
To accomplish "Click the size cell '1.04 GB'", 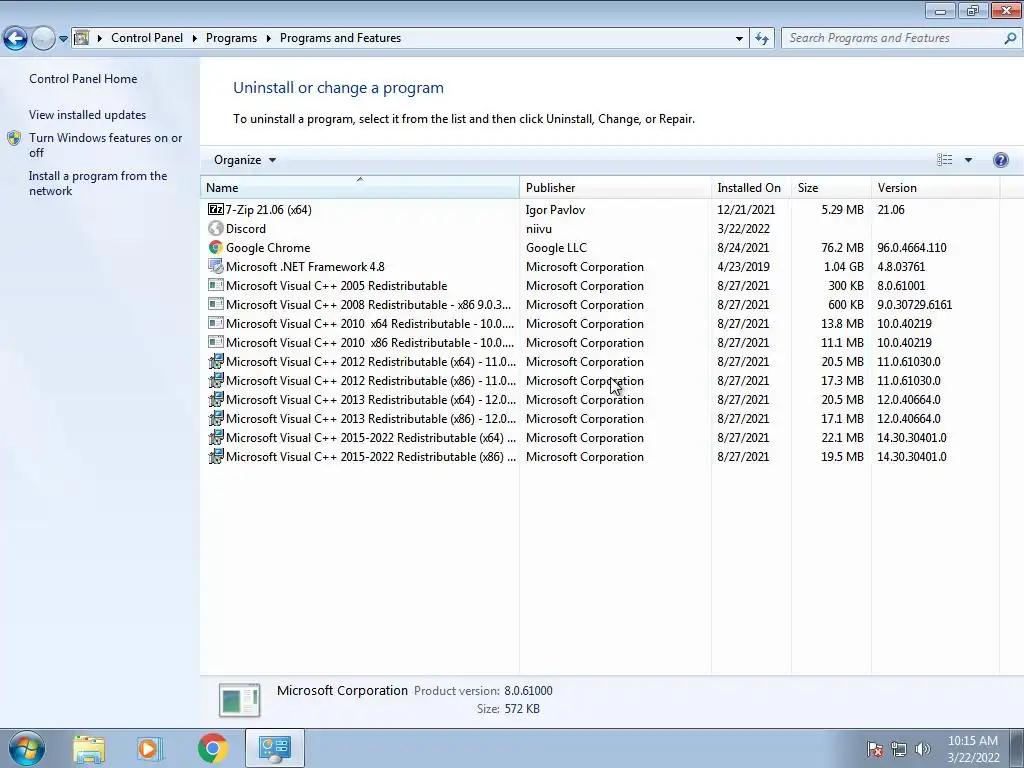I will 844,266.
